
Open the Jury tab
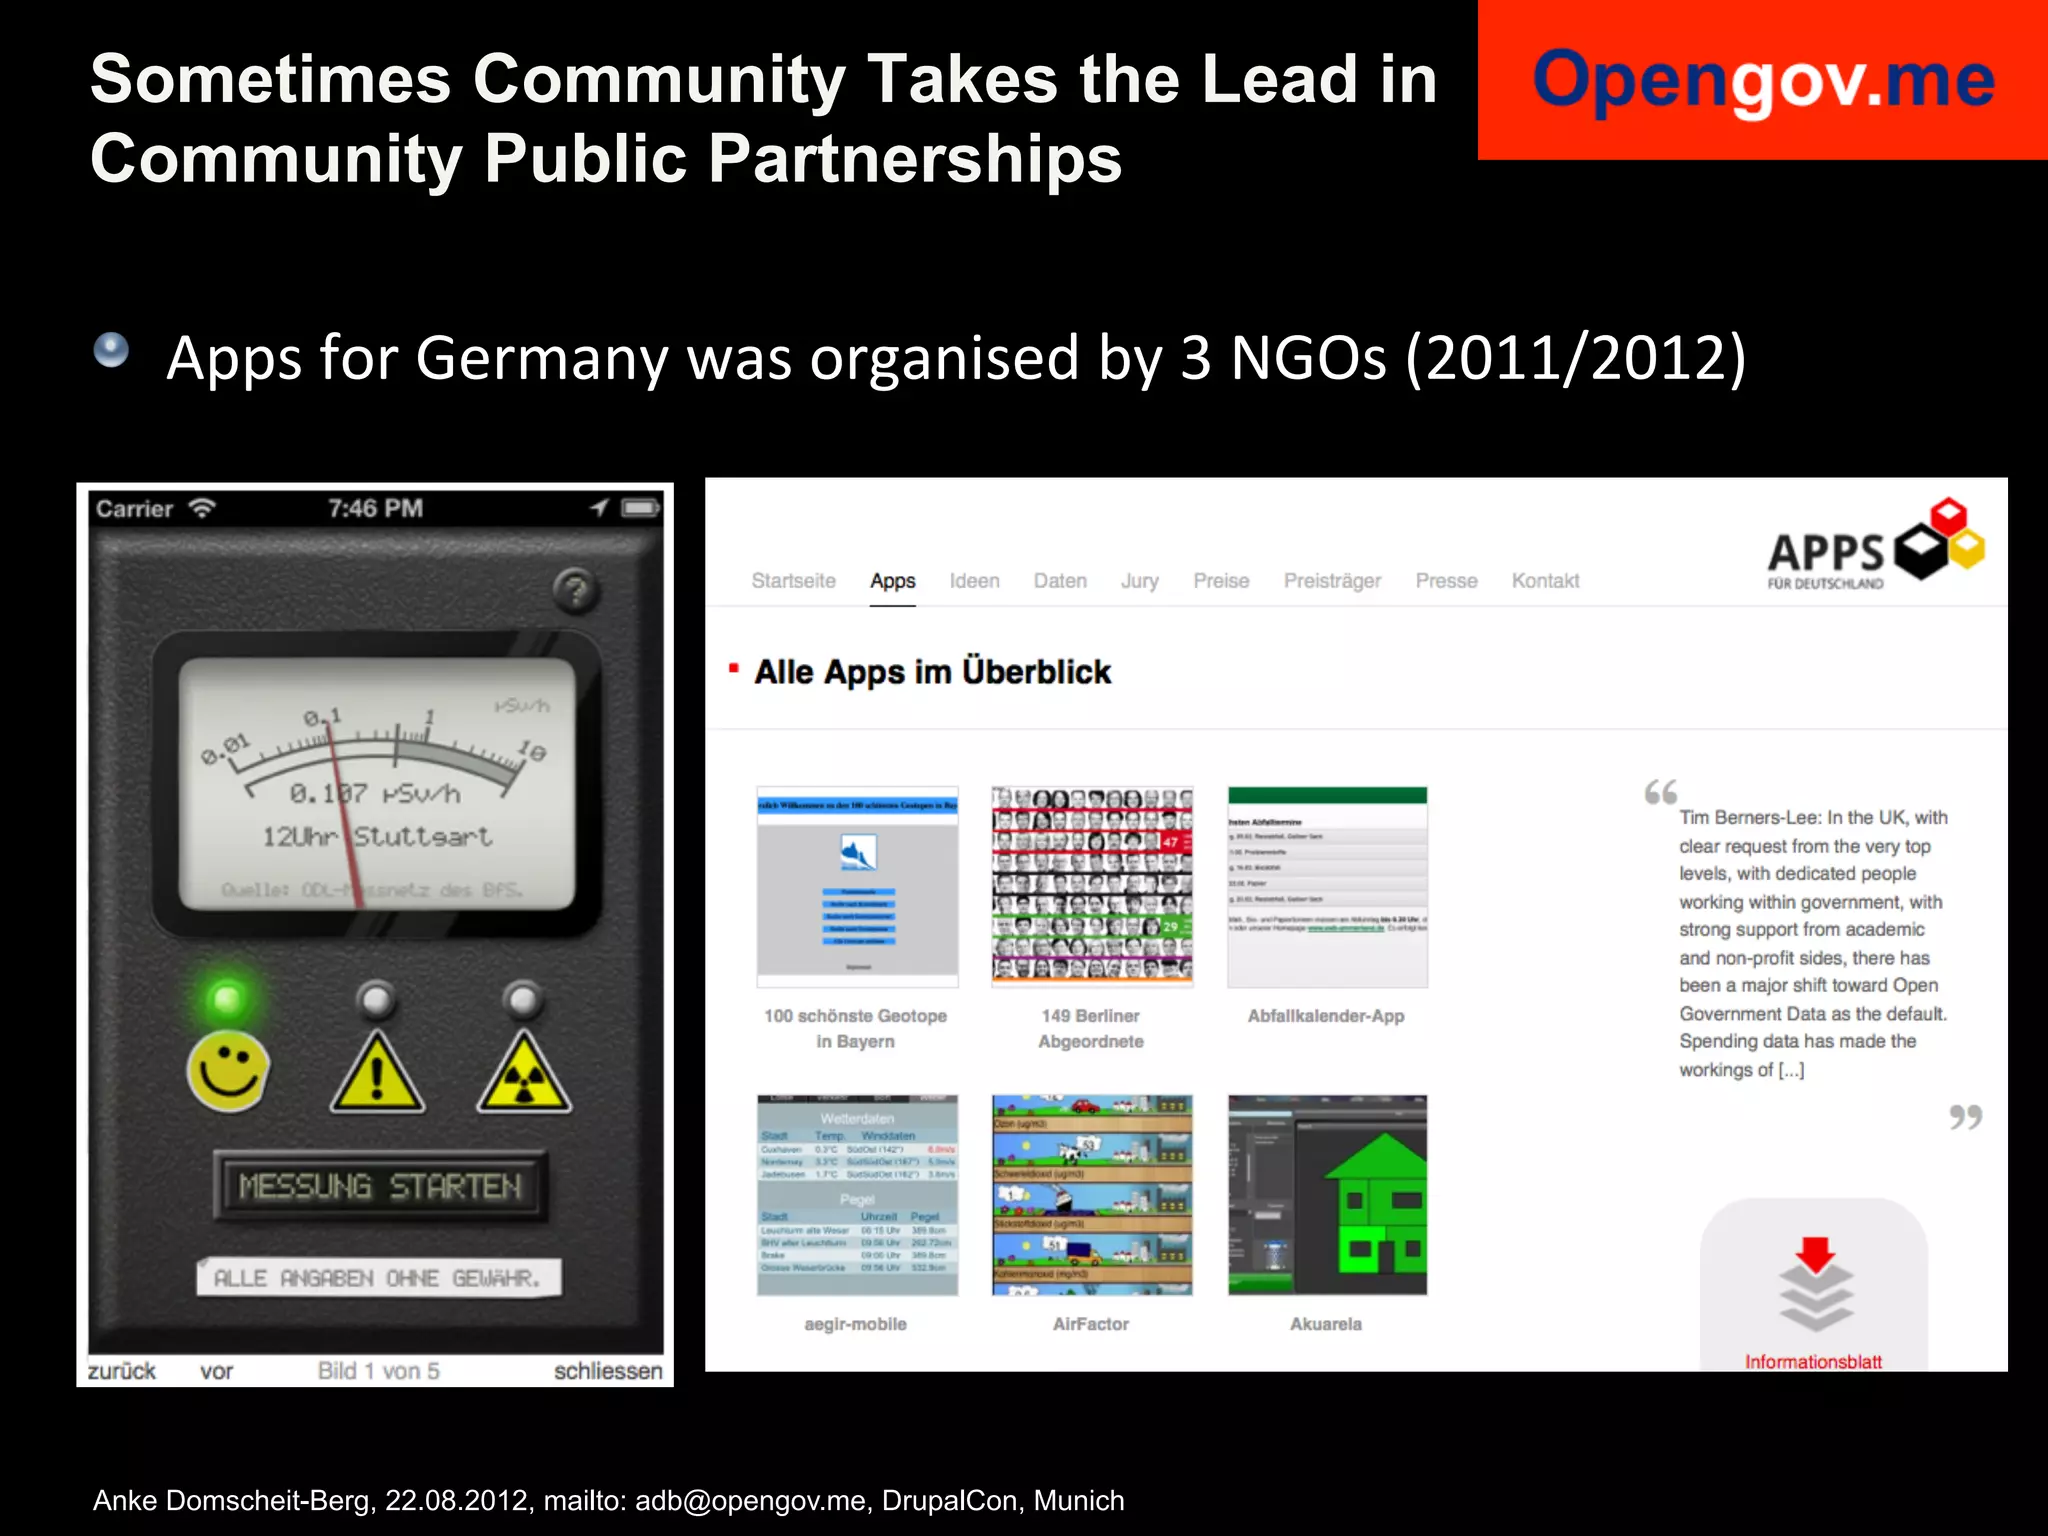pos(1139,581)
